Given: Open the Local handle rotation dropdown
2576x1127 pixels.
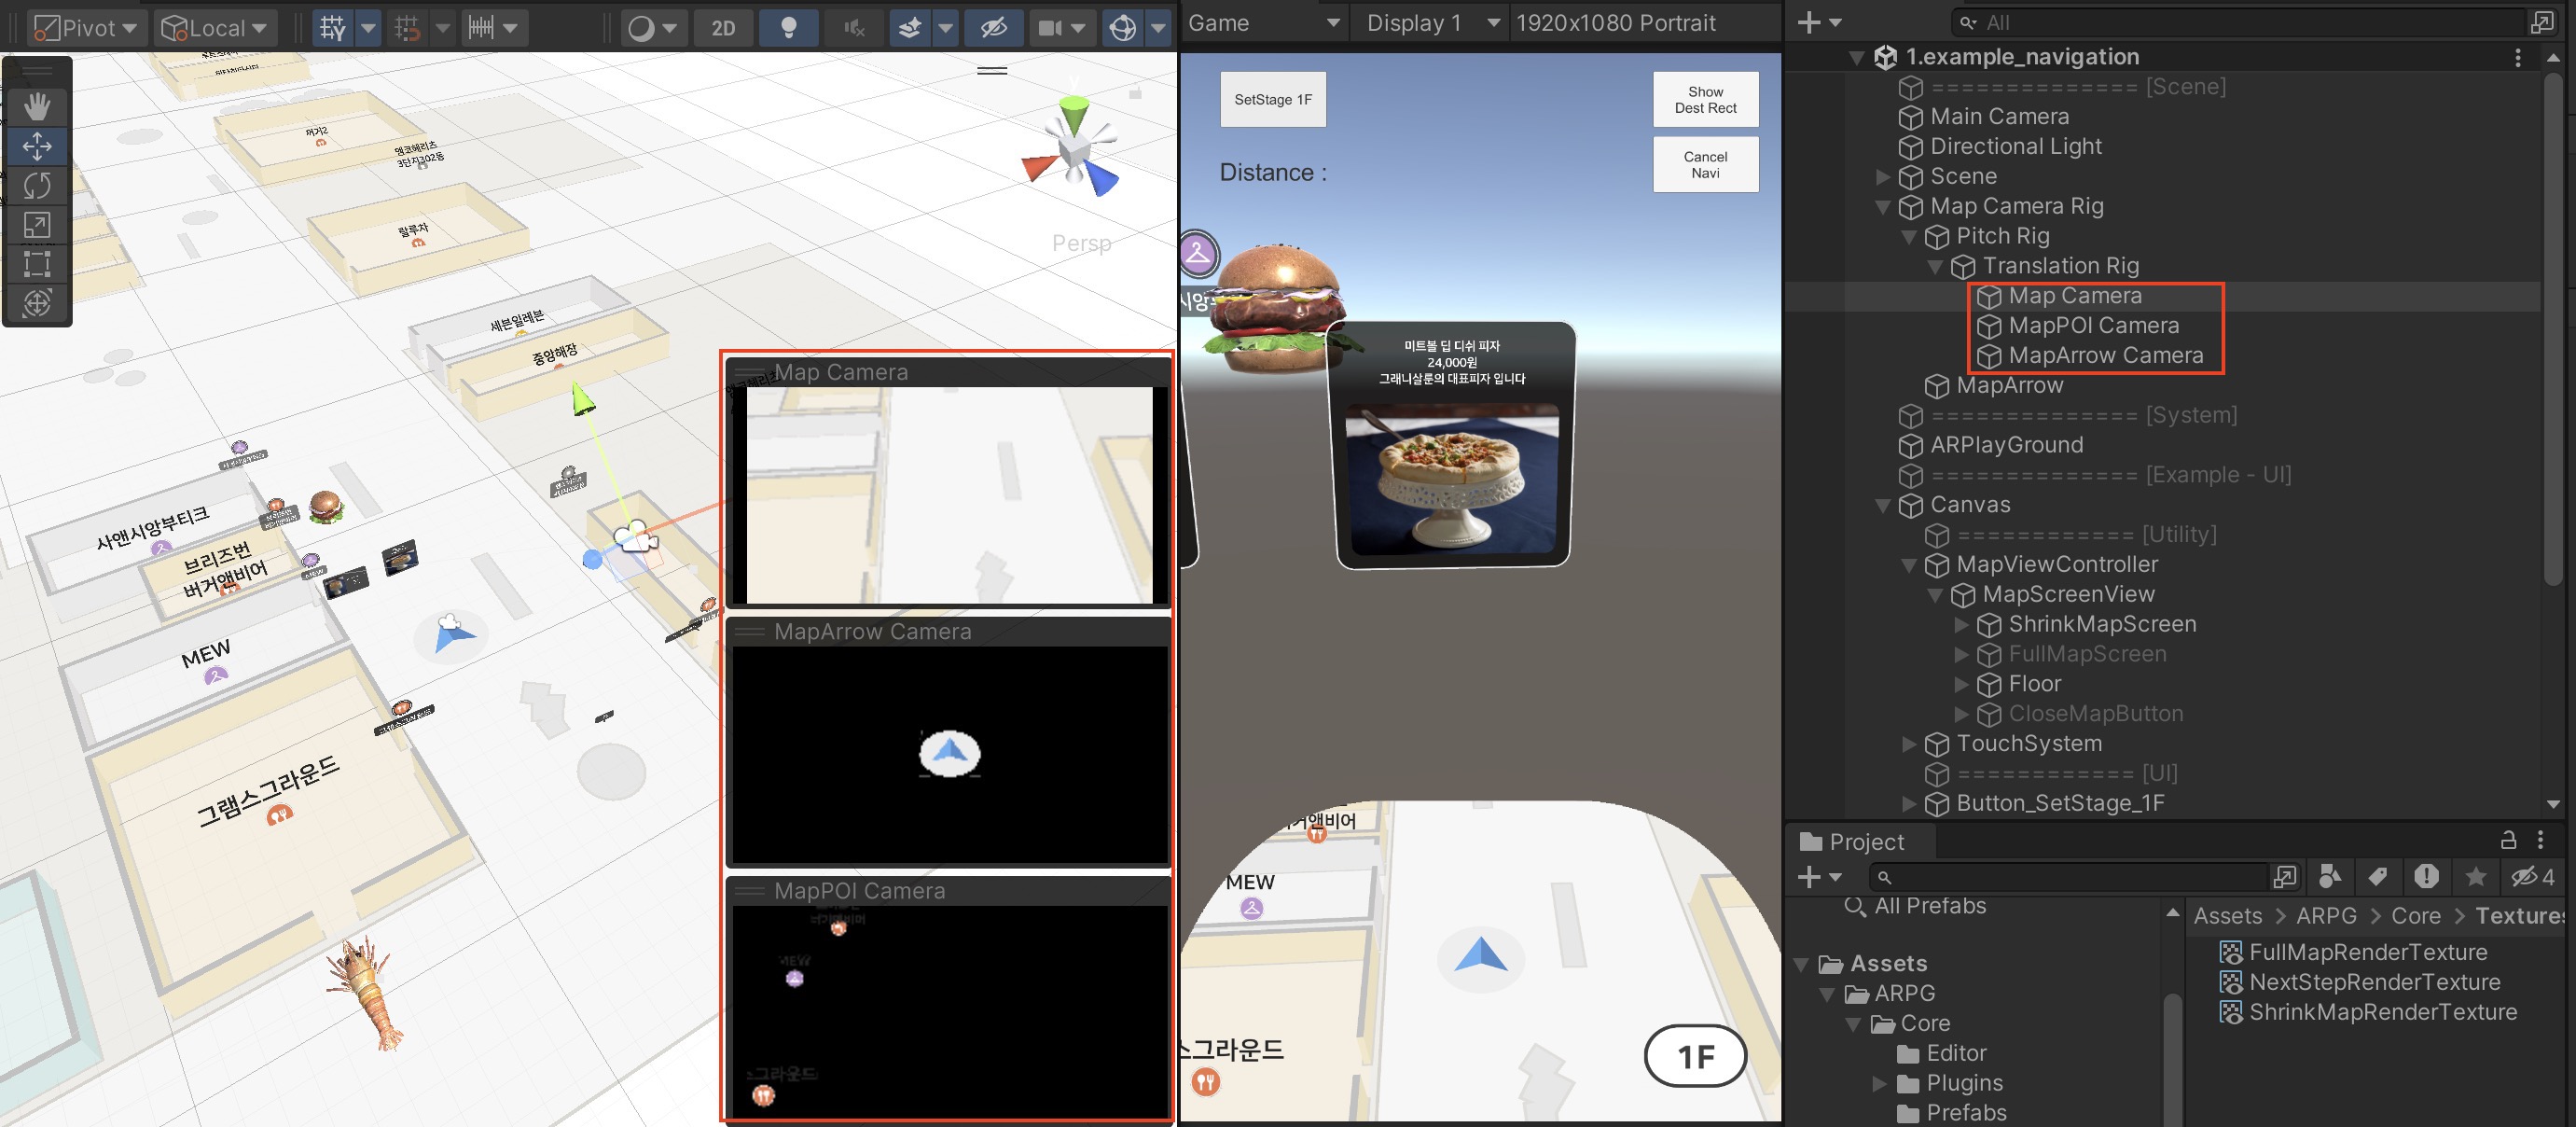Looking at the screenshot, I should click(215, 28).
